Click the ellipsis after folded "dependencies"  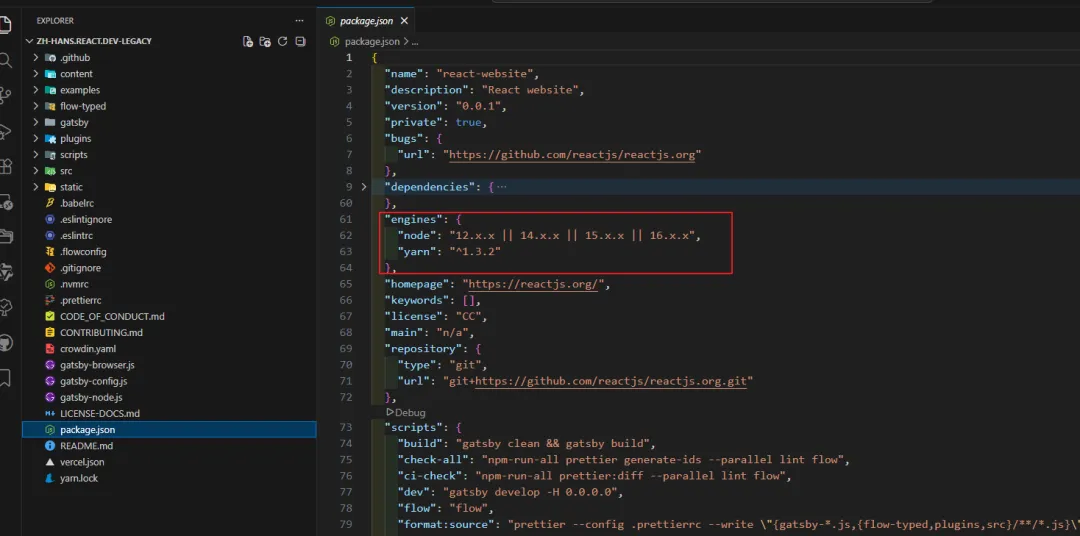click(501, 187)
